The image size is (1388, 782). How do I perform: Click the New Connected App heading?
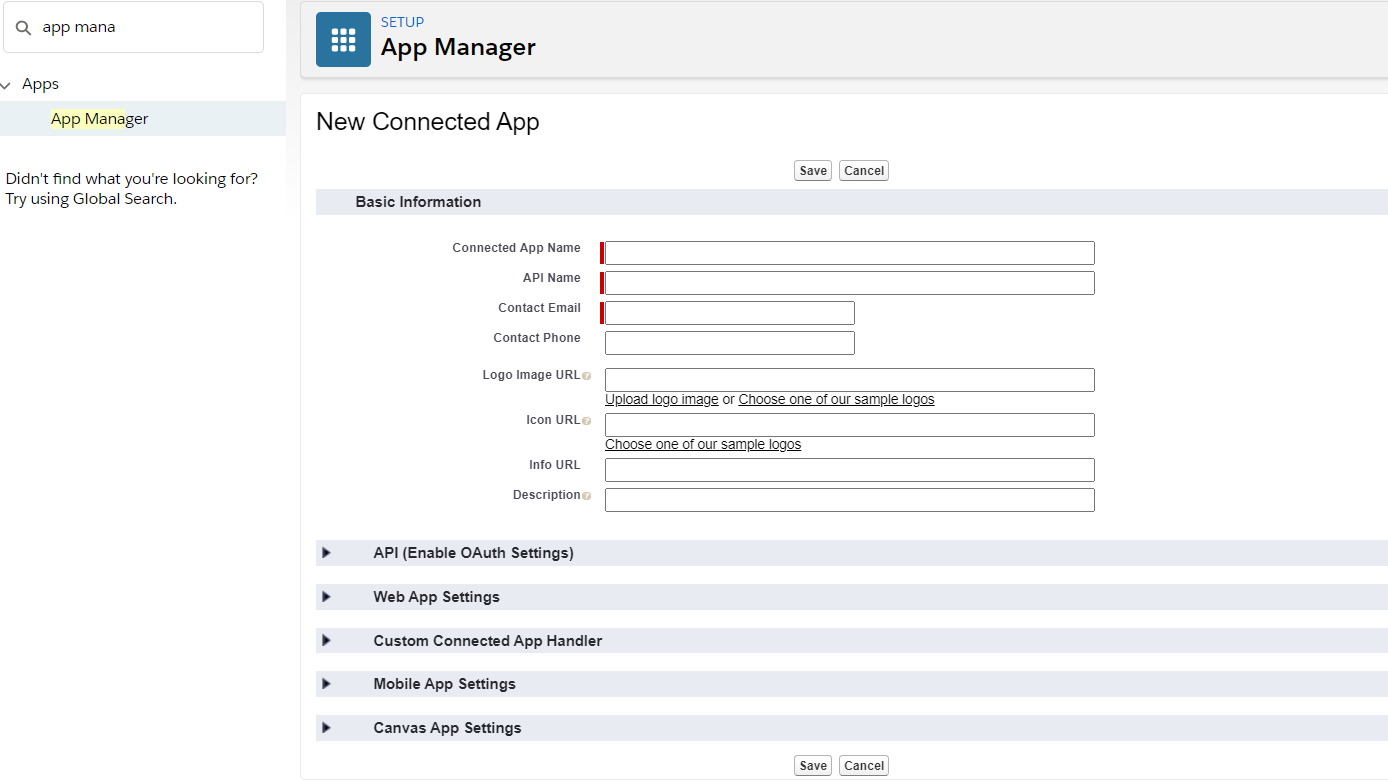pyautogui.click(x=428, y=122)
